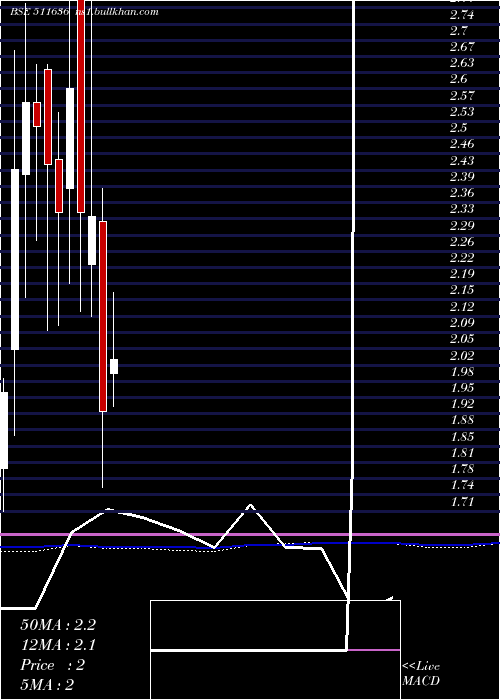Viewport: 500px width, 700px height.
Task: Click the 1.98 price level label
Action: point(462,371)
